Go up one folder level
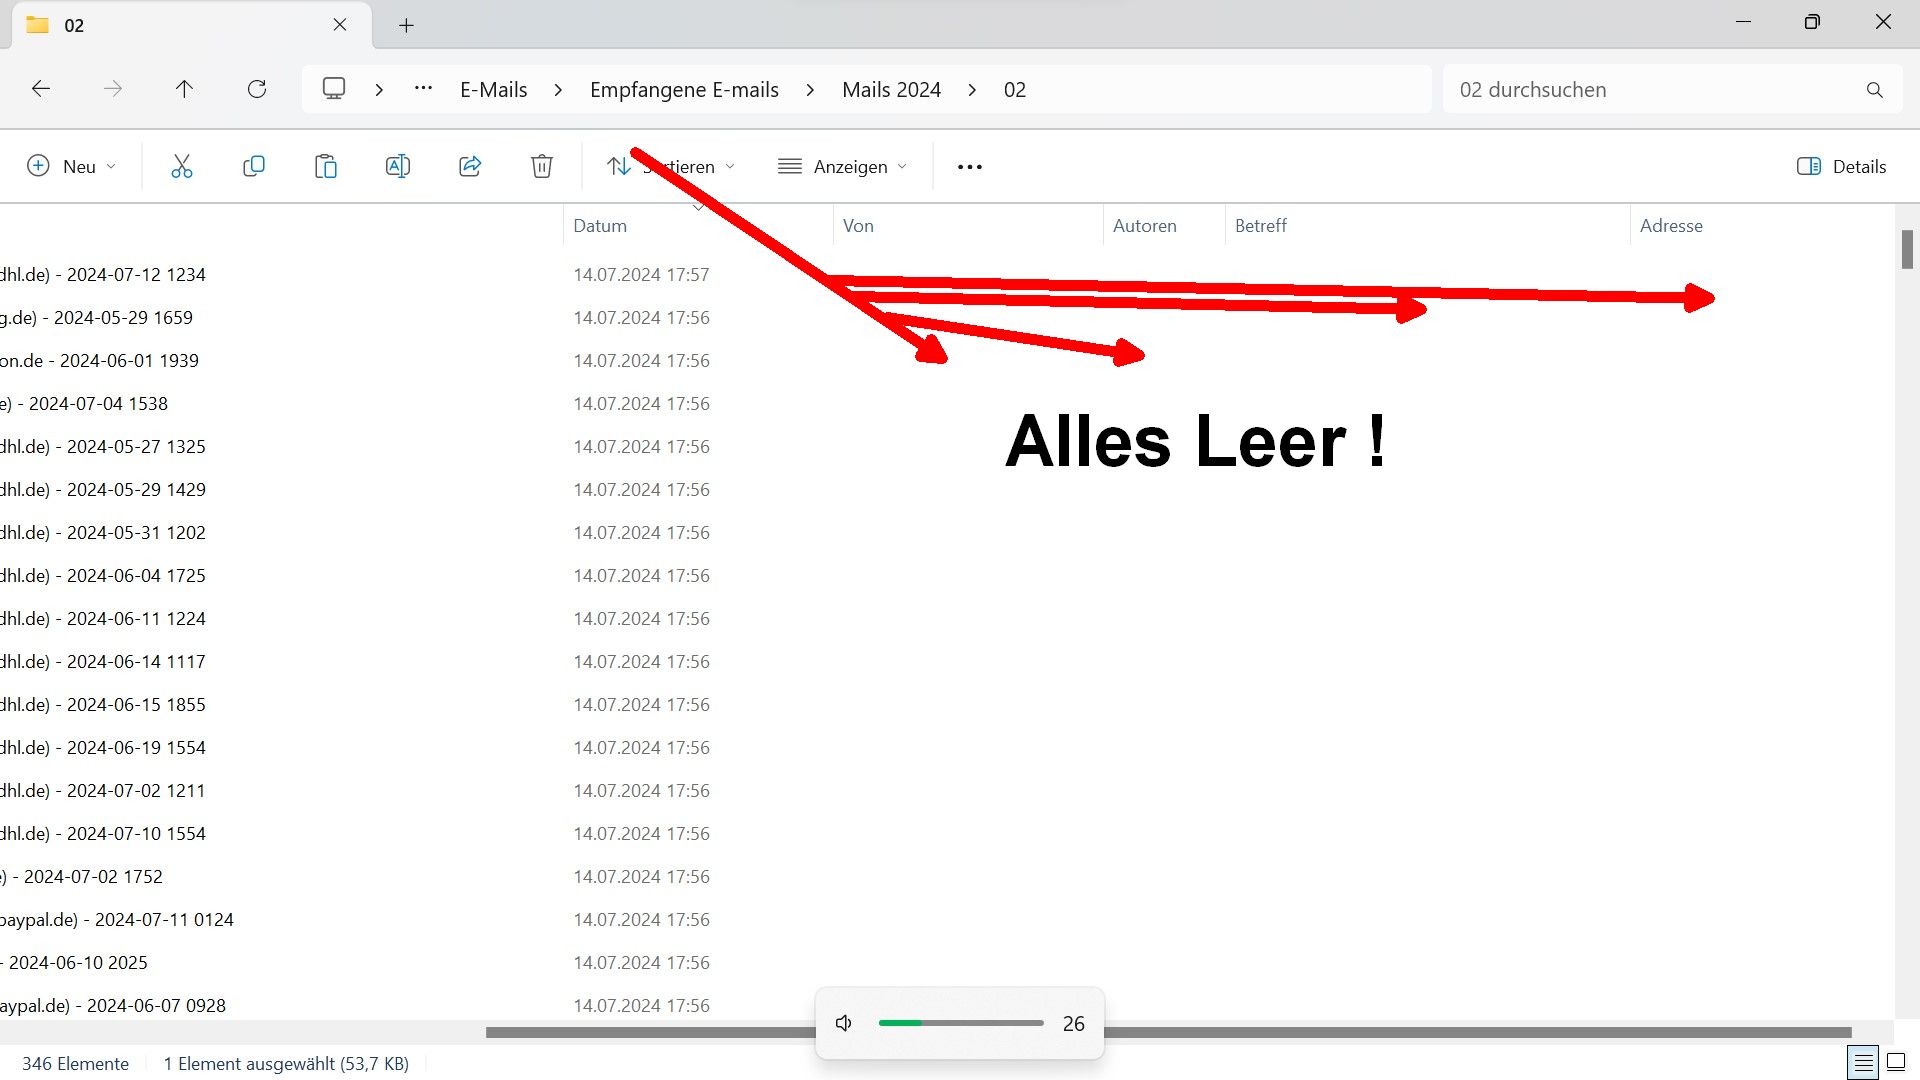The image size is (1920, 1080). click(184, 89)
